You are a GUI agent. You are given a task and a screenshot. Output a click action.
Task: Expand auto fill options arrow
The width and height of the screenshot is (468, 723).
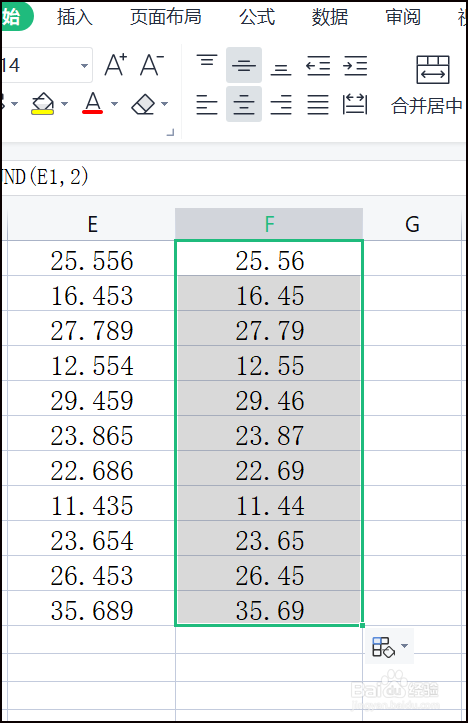(x=404, y=646)
